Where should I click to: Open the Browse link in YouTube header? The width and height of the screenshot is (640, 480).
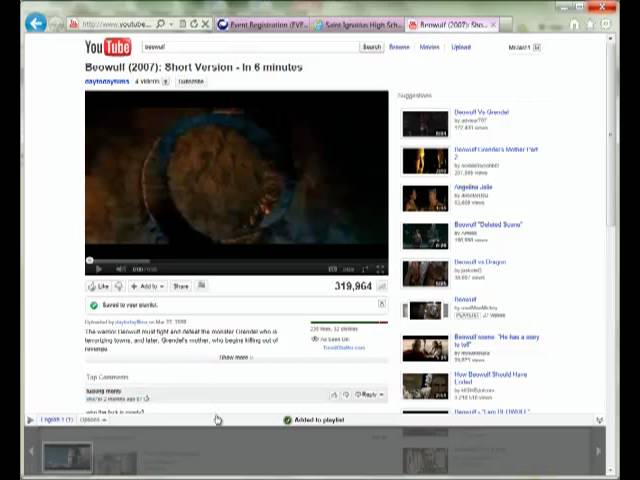click(x=399, y=47)
